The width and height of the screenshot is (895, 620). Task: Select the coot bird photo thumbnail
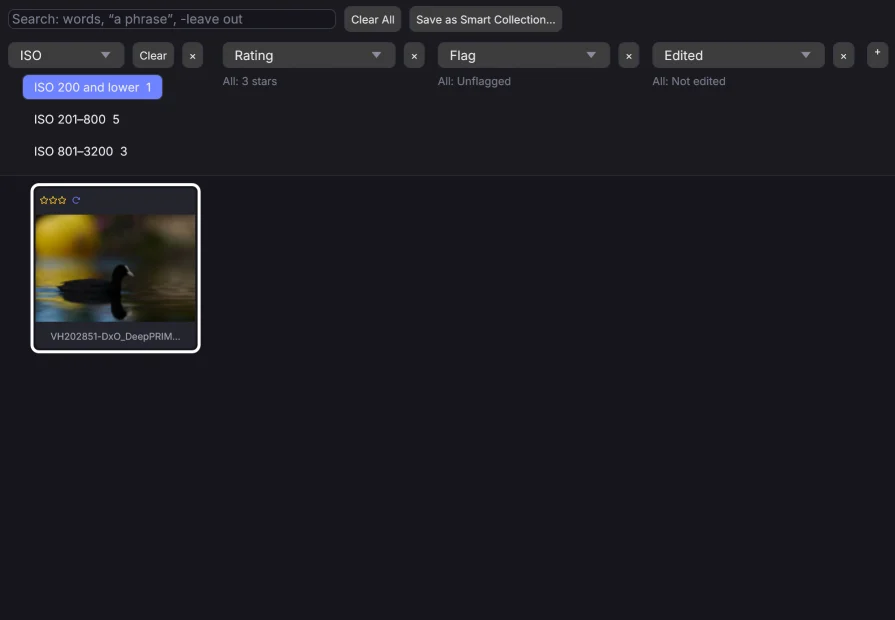[x=115, y=268]
